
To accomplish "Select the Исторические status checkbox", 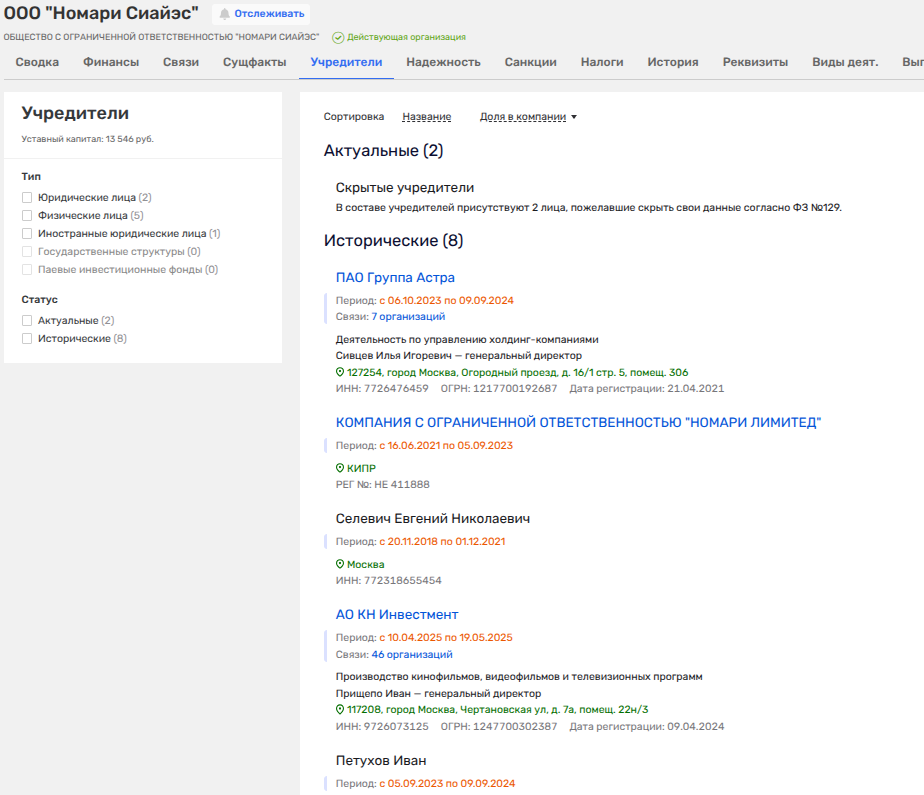I will (x=28, y=339).
